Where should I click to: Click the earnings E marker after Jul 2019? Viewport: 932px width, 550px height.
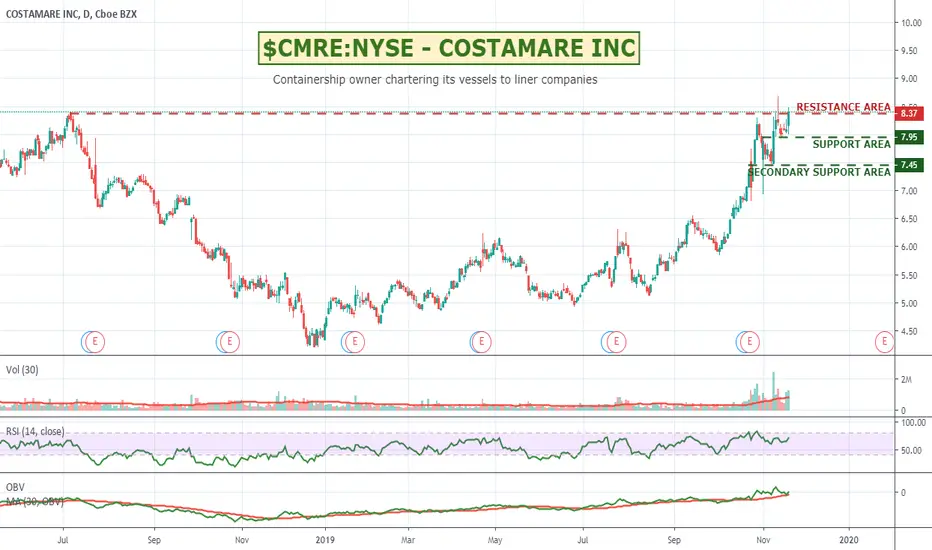click(x=616, y=342)
